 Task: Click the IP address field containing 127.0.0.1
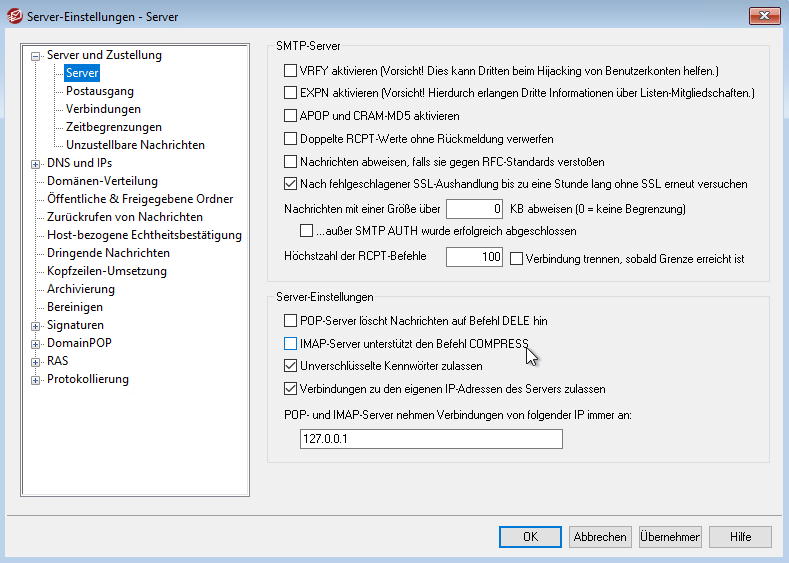pos(431,439)
